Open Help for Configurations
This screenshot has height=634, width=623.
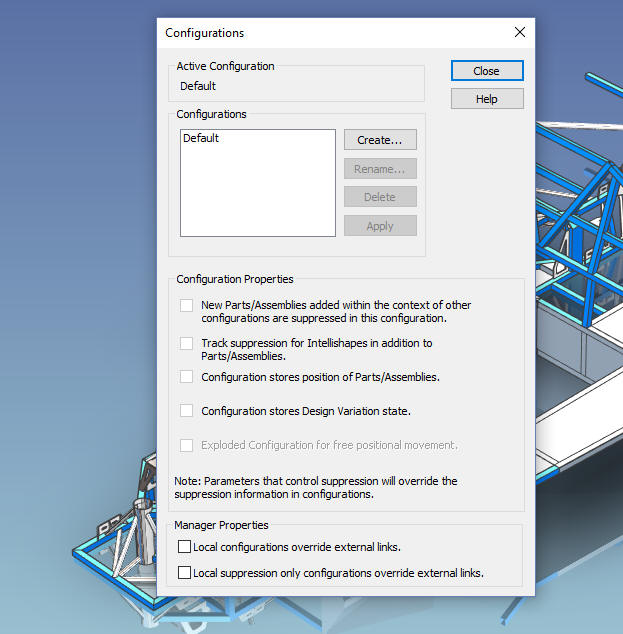(x=487, y=99)
